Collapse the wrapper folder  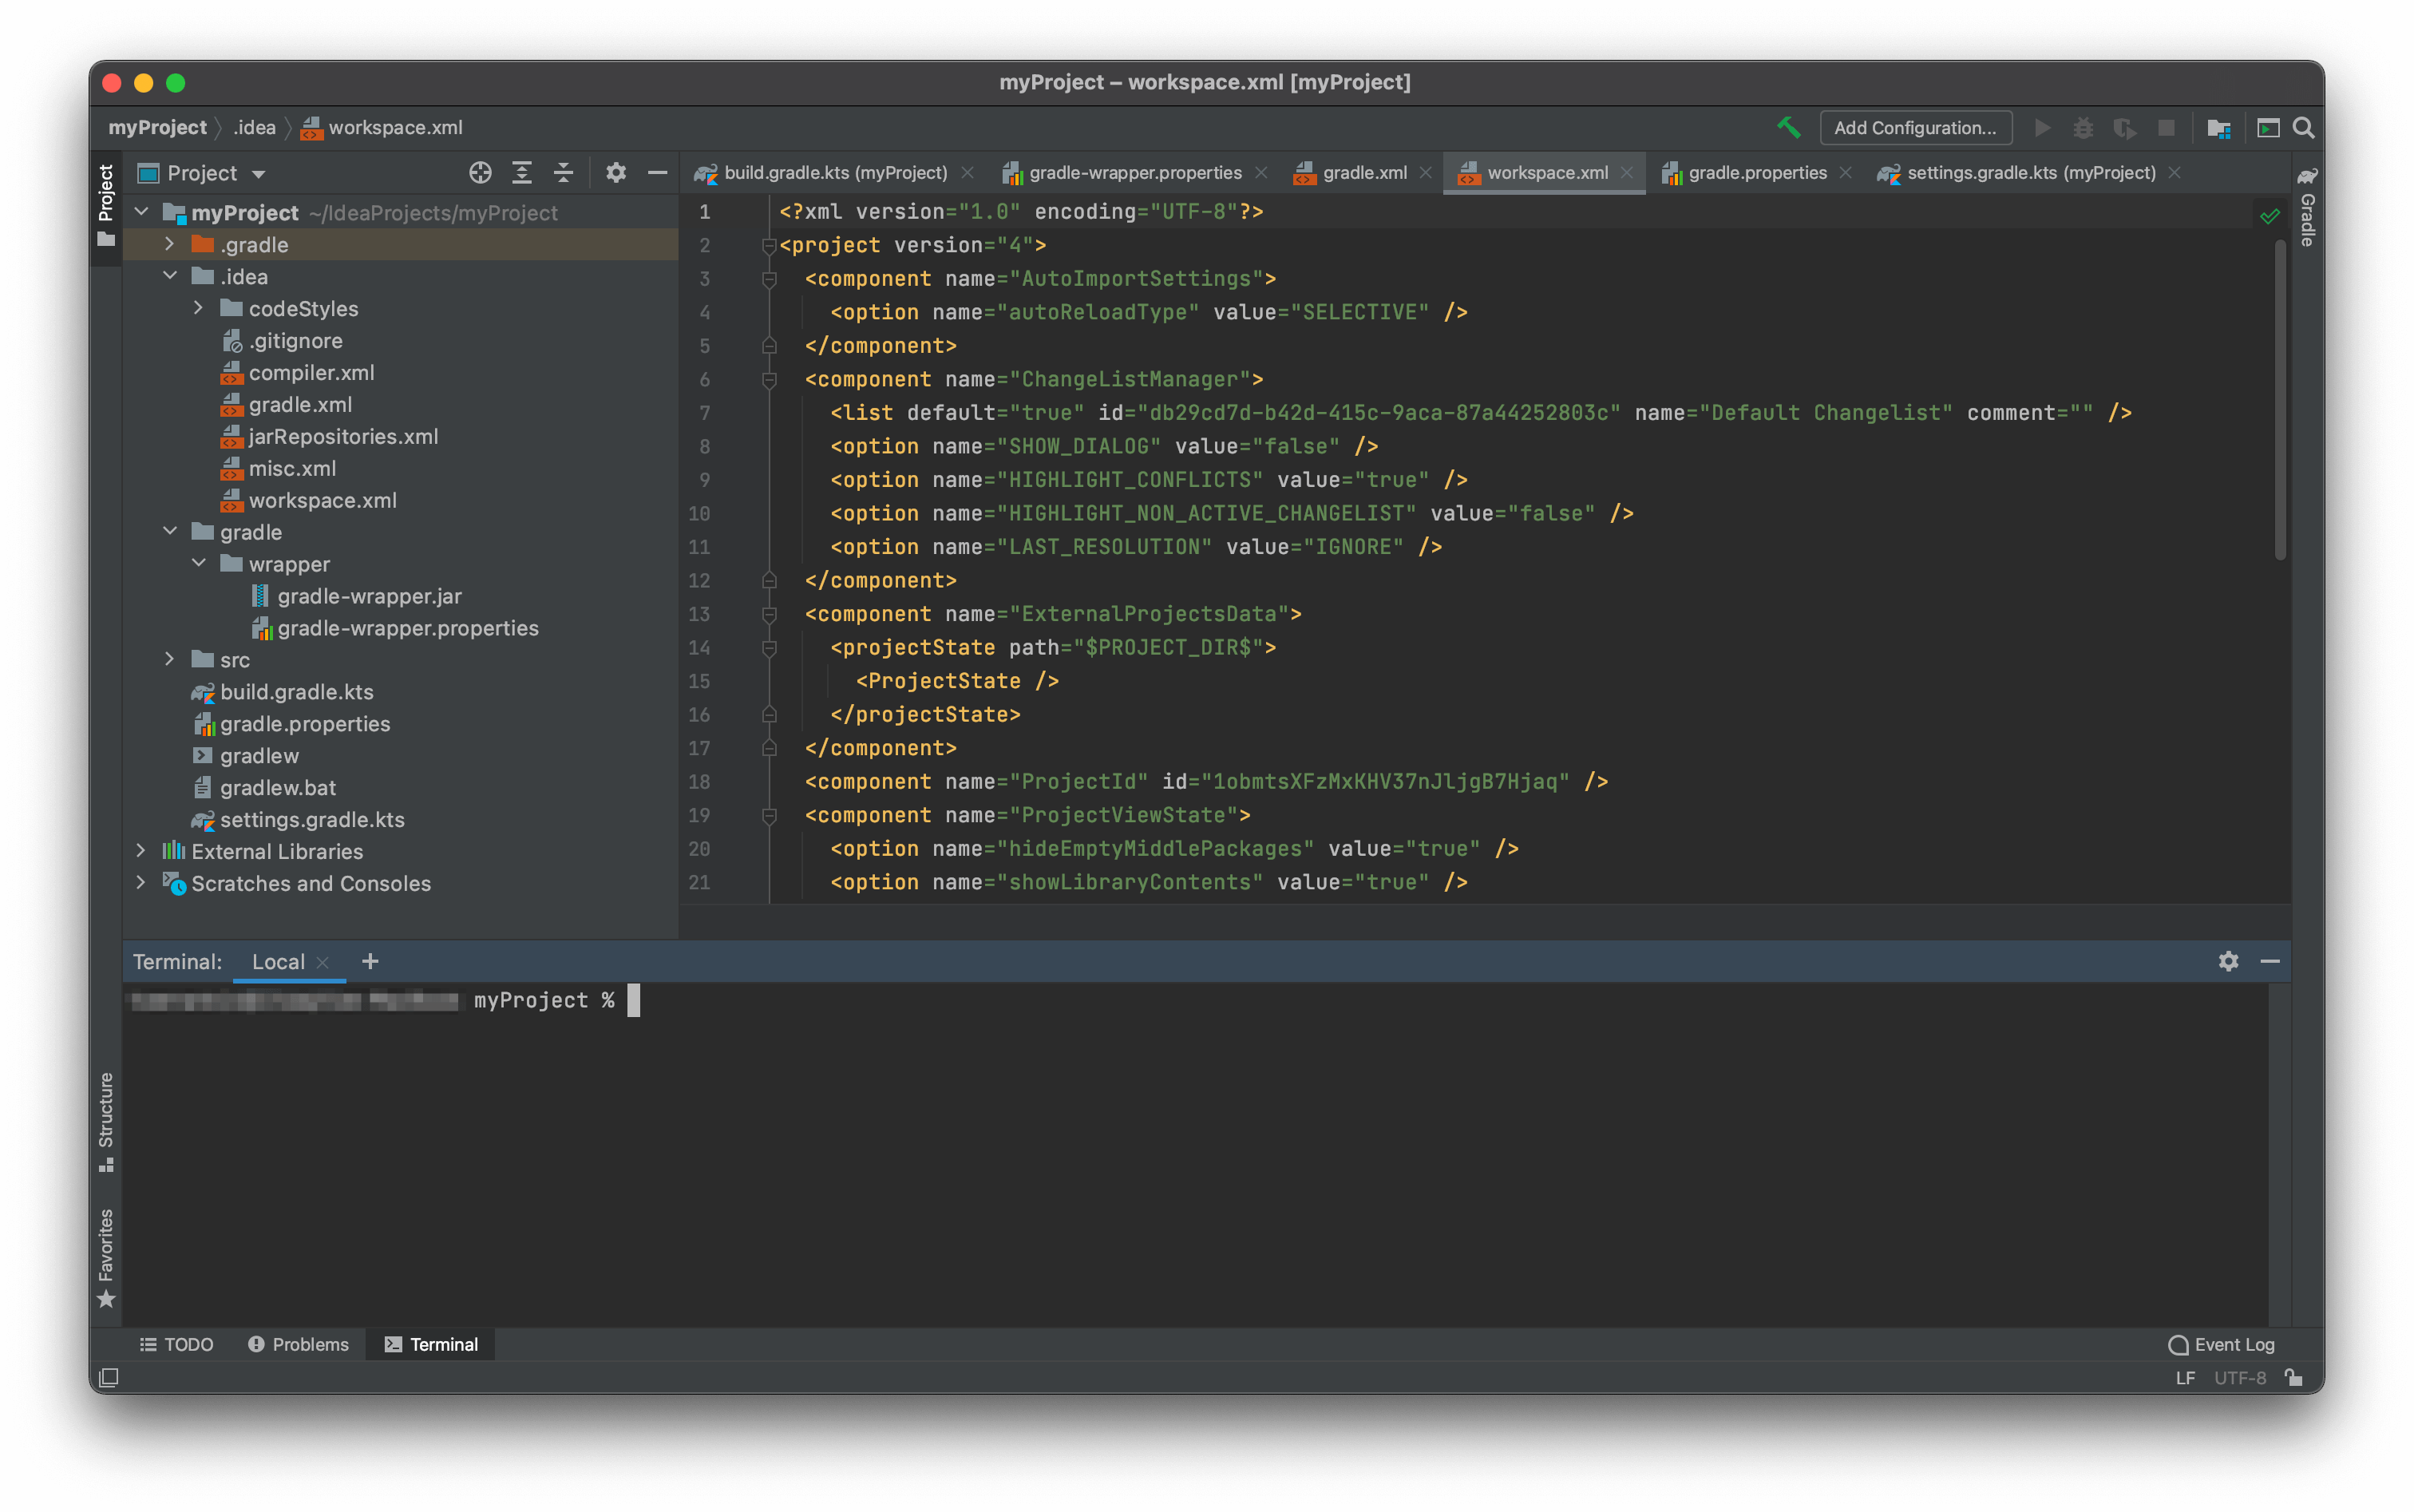(x=199, y=563)
